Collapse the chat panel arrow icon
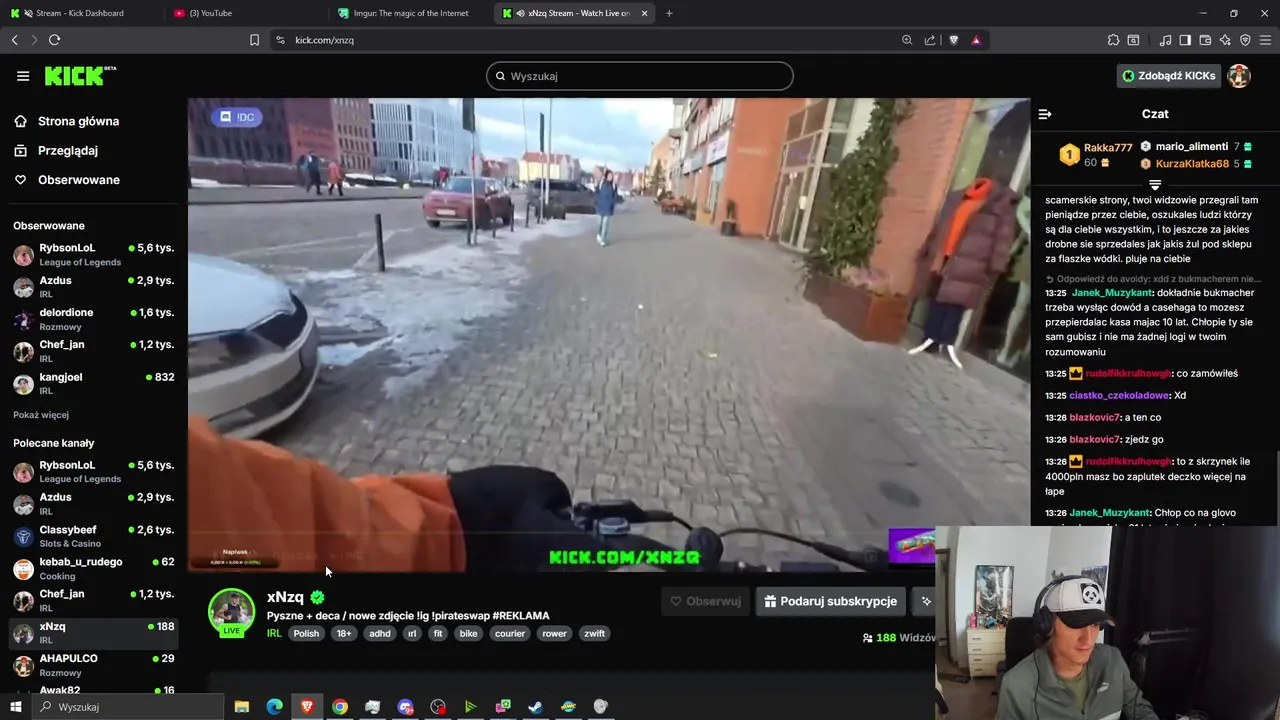Screen dimensions: 1280x720 (x=1045, y=114)
